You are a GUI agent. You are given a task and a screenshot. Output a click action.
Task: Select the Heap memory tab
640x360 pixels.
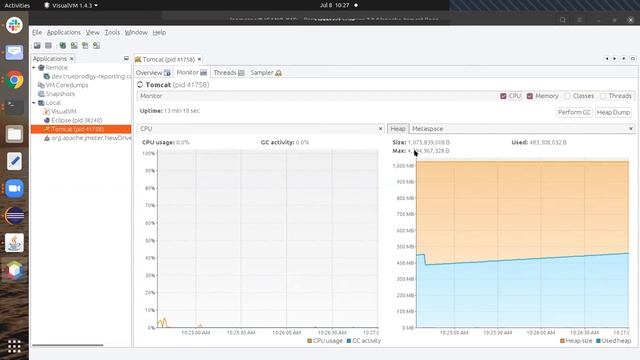point(398,129)
